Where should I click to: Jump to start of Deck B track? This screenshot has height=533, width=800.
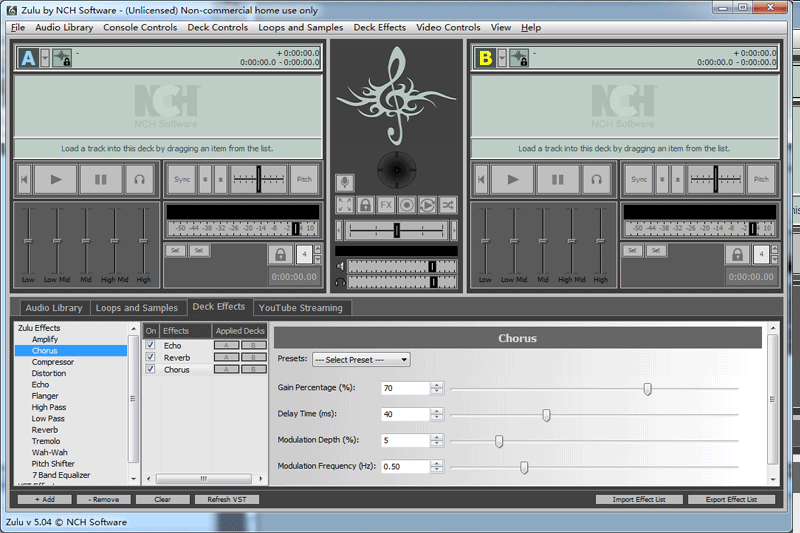pyautogui.click(x=481, y=179)
